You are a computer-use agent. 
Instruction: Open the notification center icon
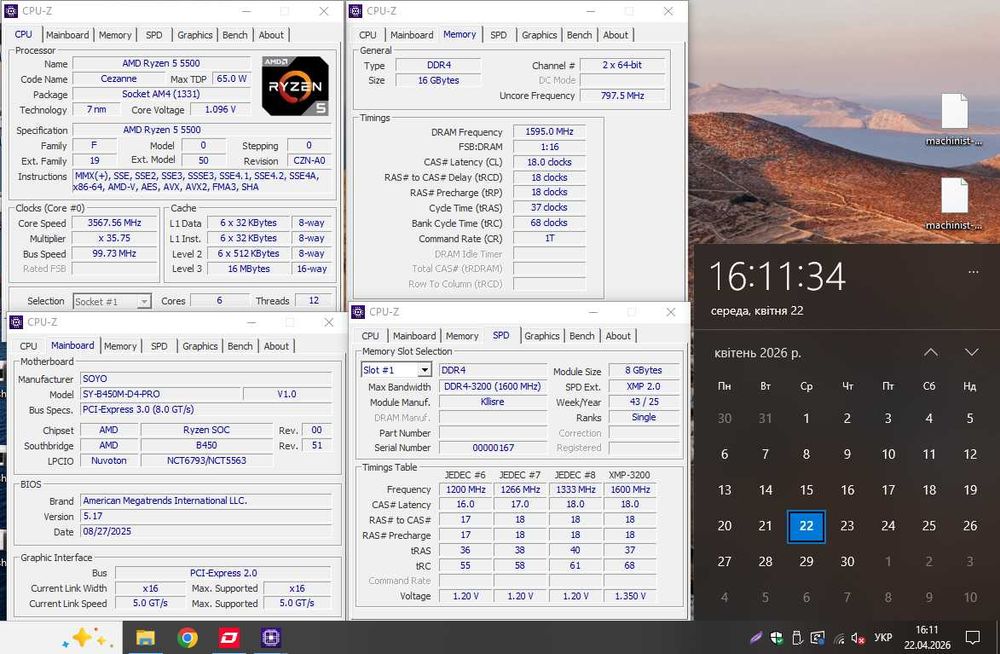(973, 637)
